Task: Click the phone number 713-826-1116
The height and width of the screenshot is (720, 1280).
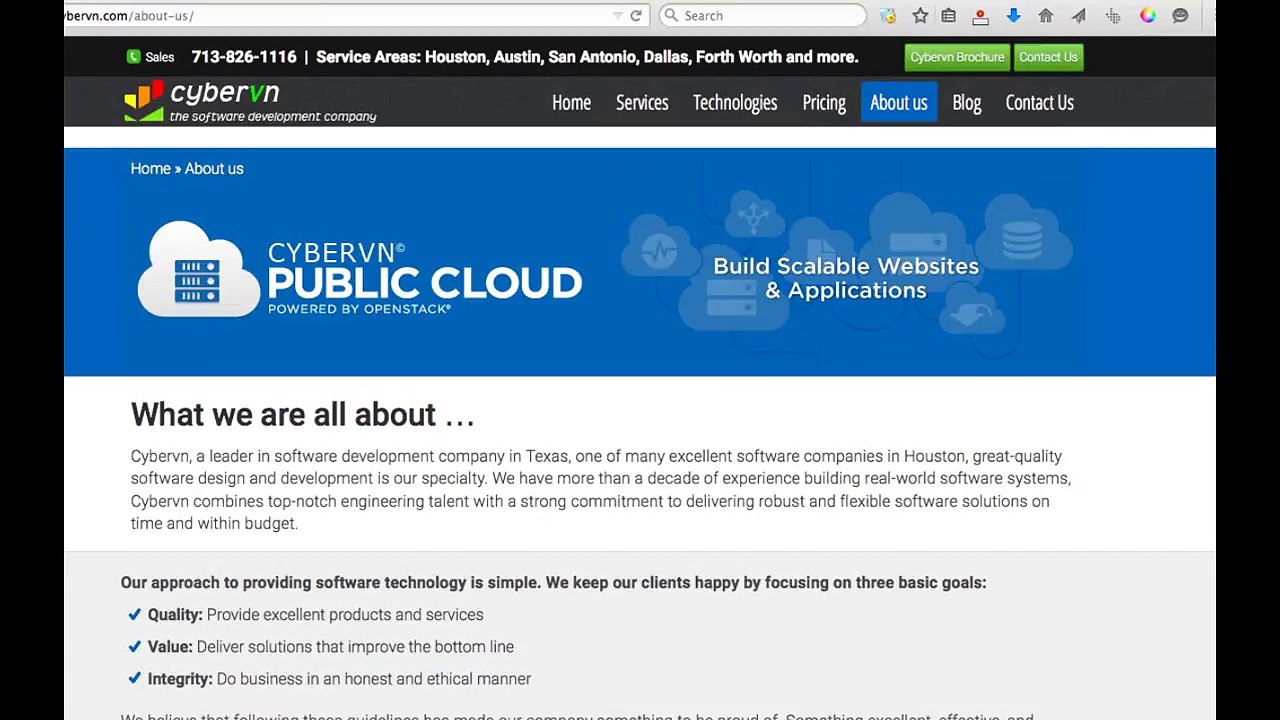Action: tap(244, 57)
